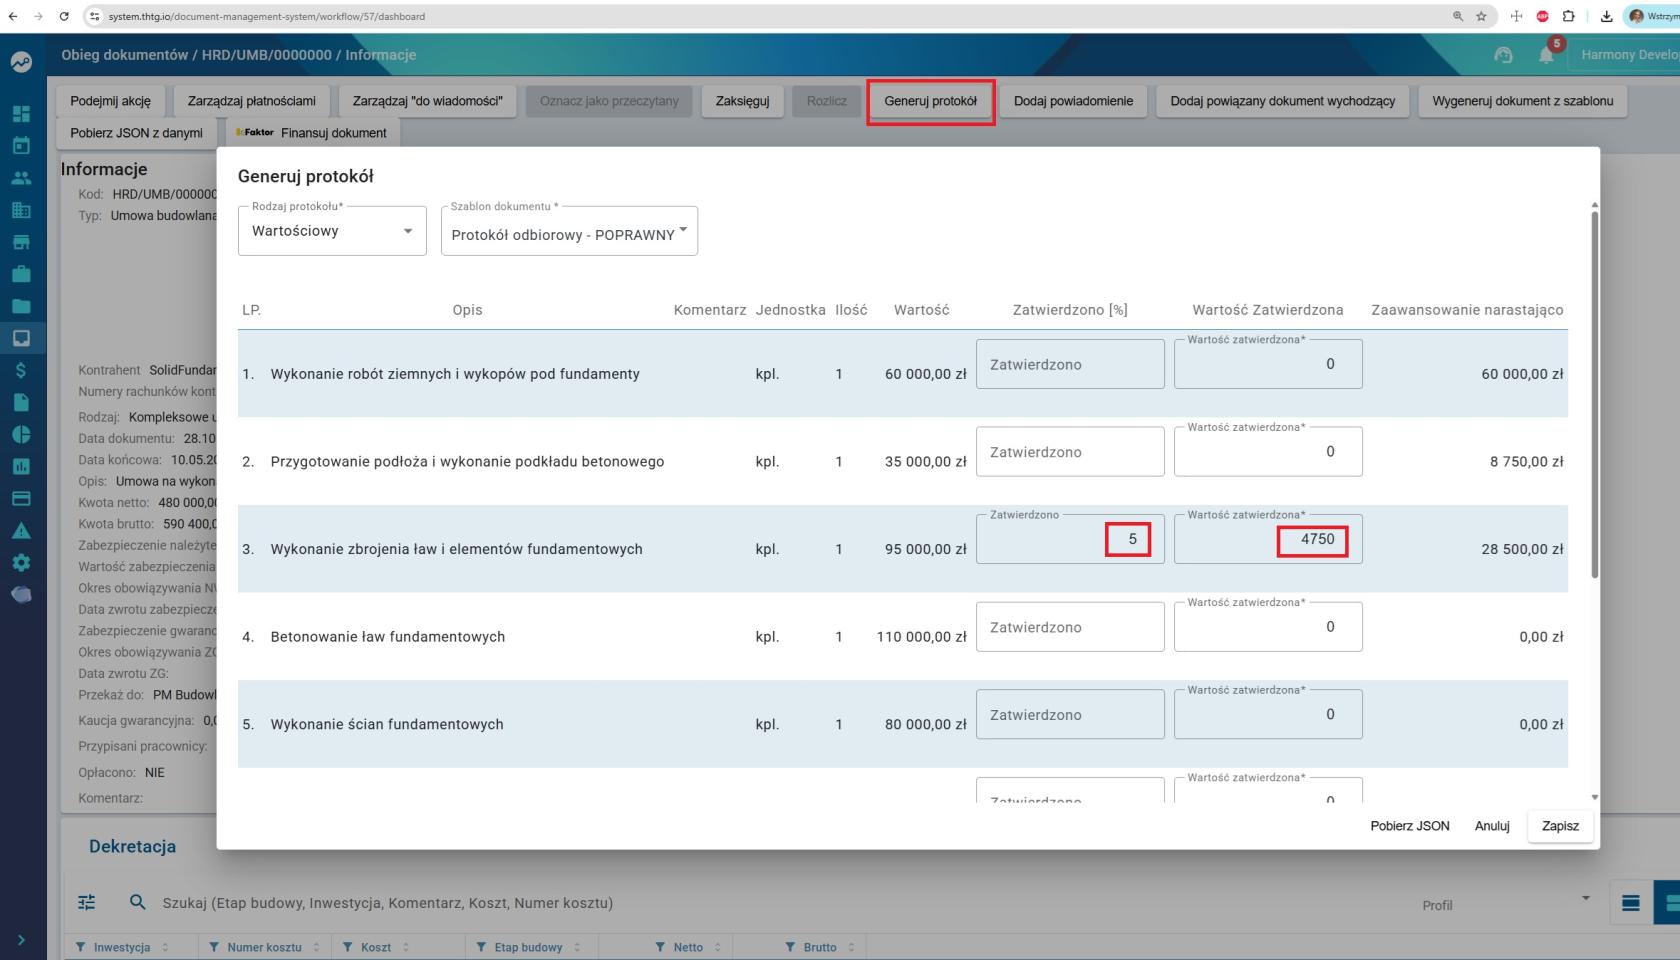This screenshot has width=1680, height=960.
Task: Click Anuluj to cancel the dialog
Action: pos(1492,826)
